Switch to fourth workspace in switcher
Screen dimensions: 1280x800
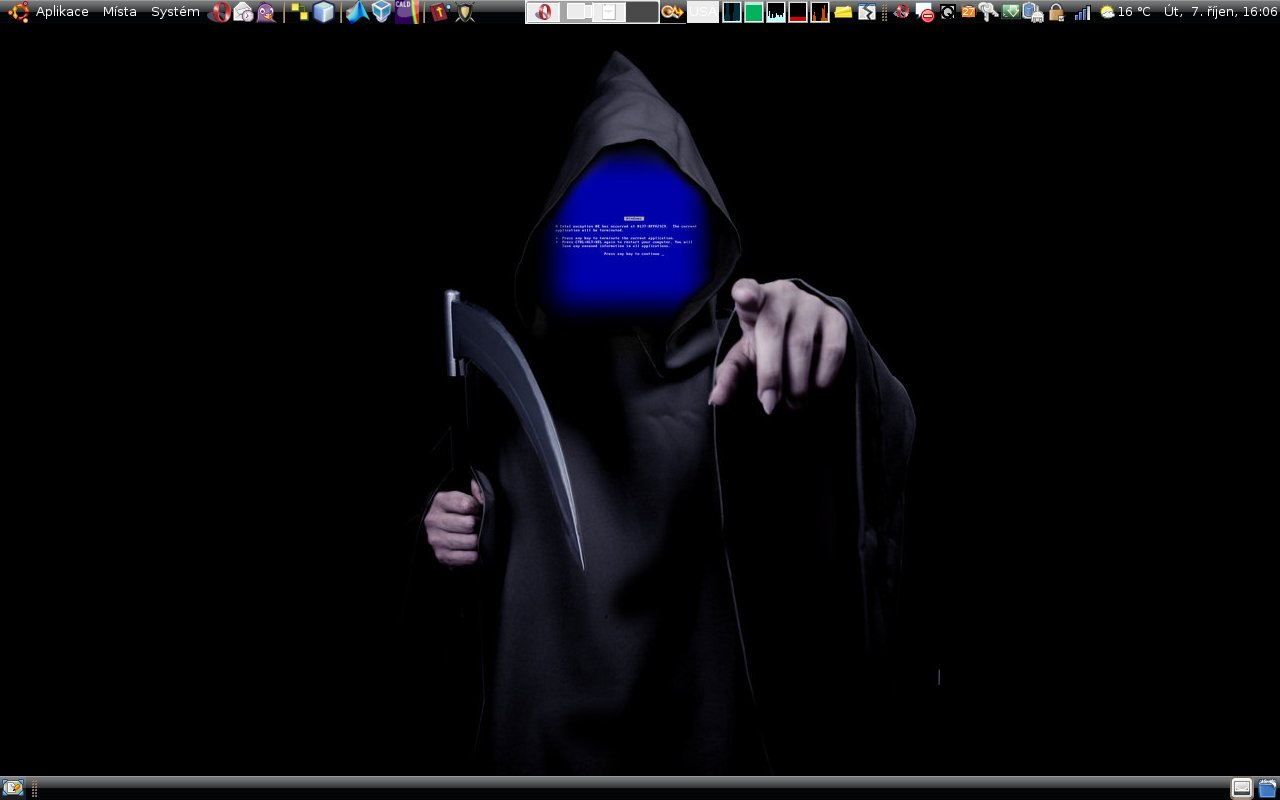[x=642, y=12]
